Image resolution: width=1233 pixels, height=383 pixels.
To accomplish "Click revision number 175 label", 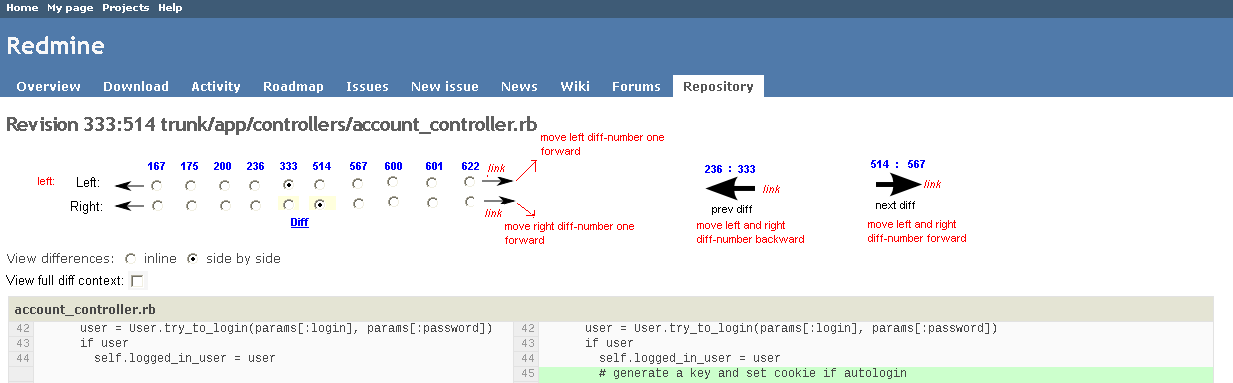I will (190, 166).
